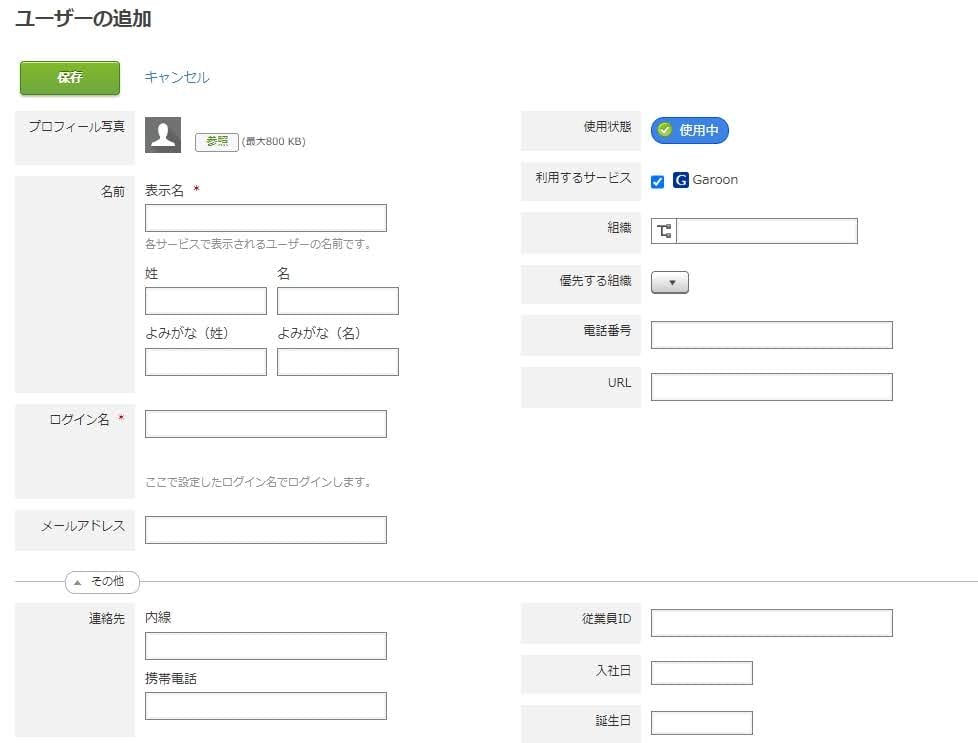Click 参照 to browse for a photo
This screenshot has height=743, width=978.
[x=217, y=141]
